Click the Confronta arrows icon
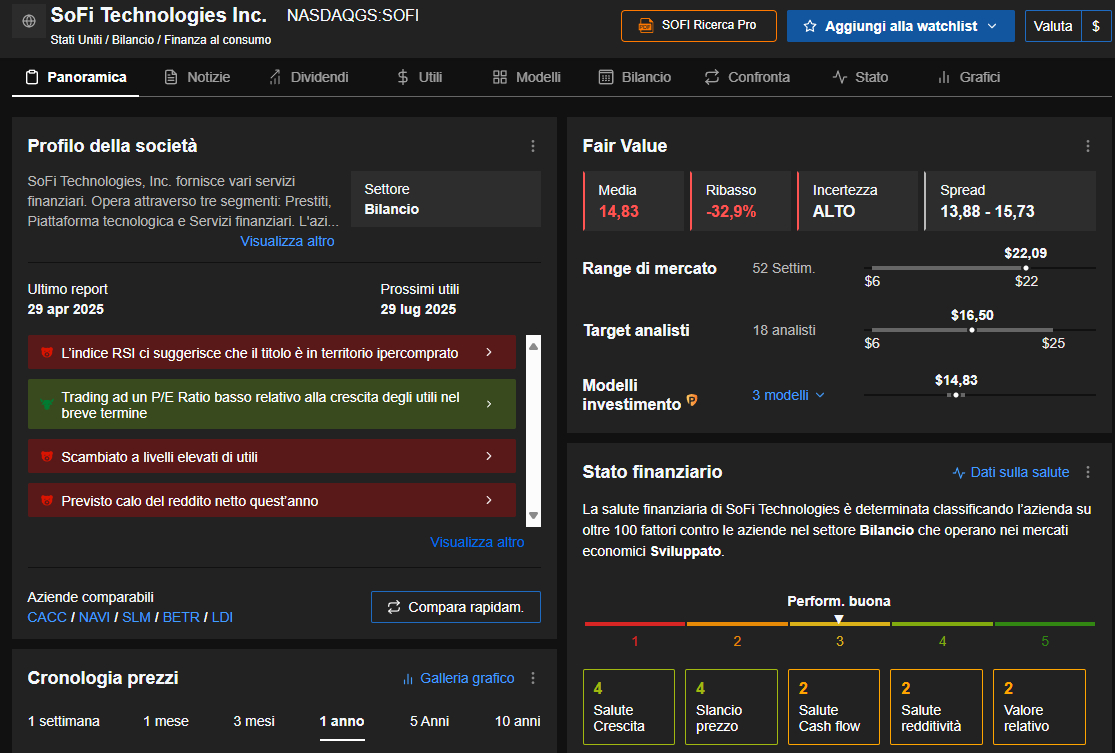Viewport: 1115px width, 753px height. [712, 77]
